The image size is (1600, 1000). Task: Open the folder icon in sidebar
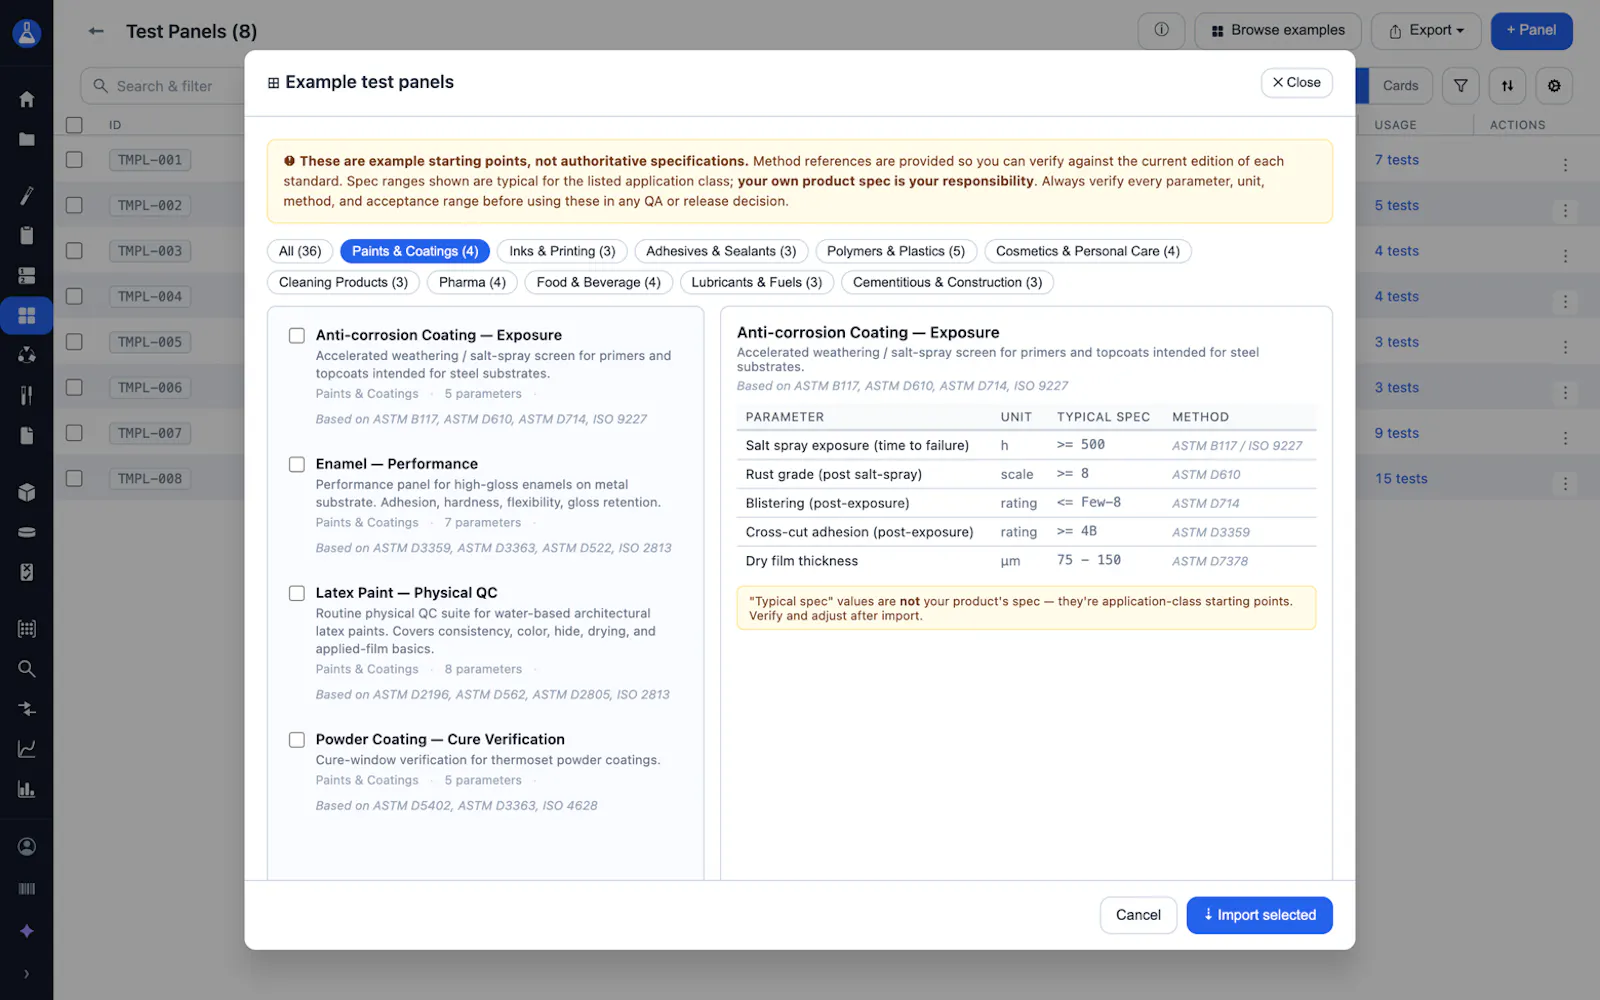point(27,139)
